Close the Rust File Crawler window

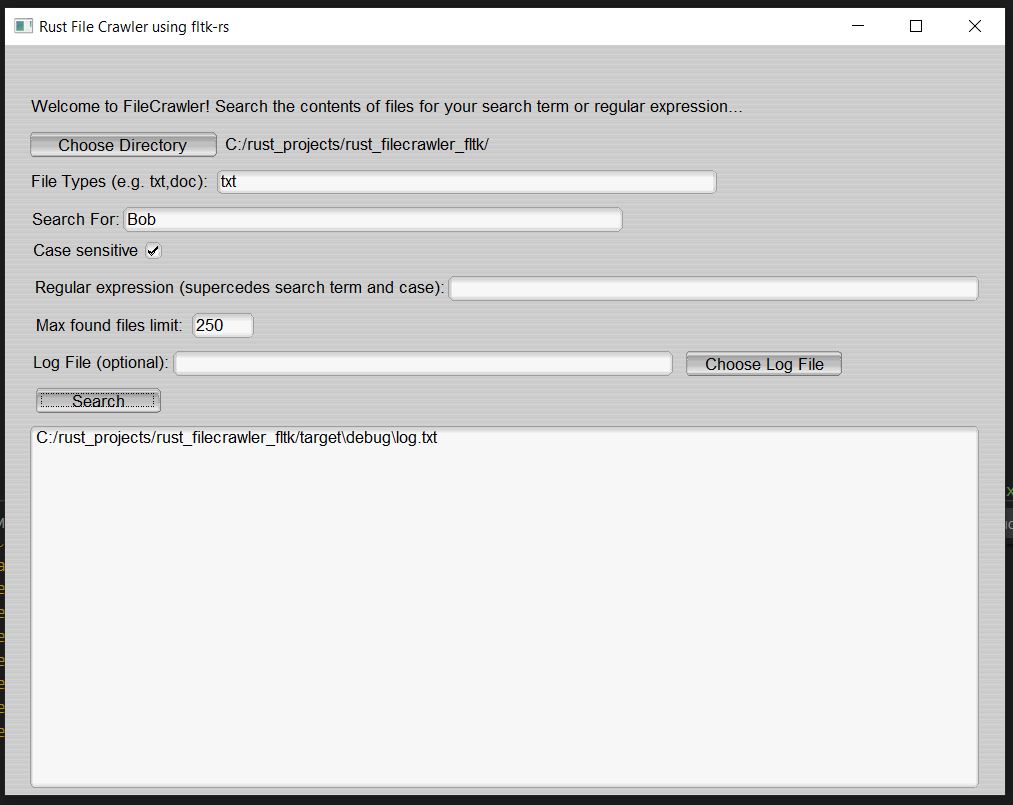click(x=975, y=27)
